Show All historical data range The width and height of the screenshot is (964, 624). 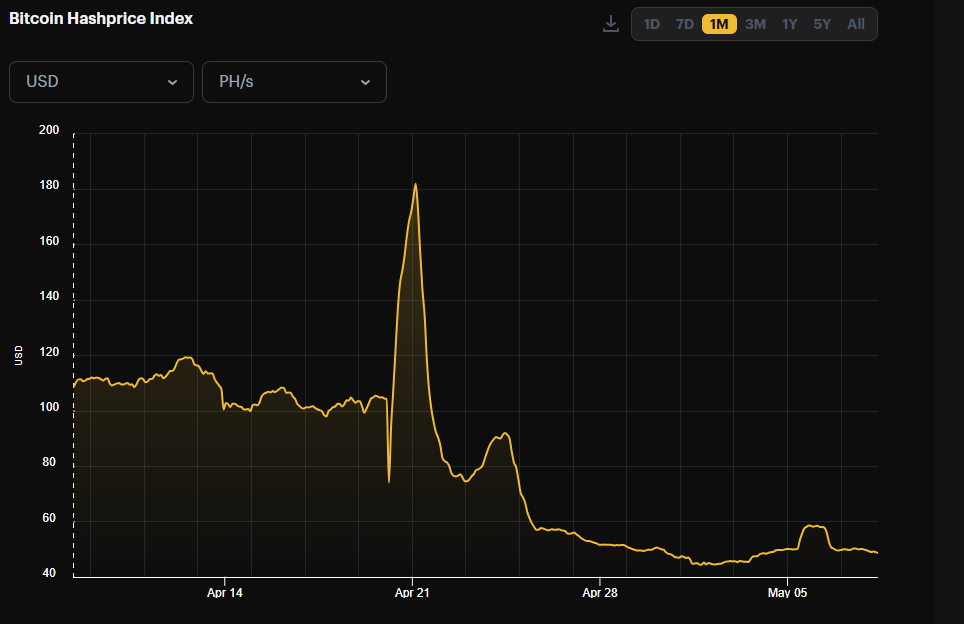pos(856,24)
